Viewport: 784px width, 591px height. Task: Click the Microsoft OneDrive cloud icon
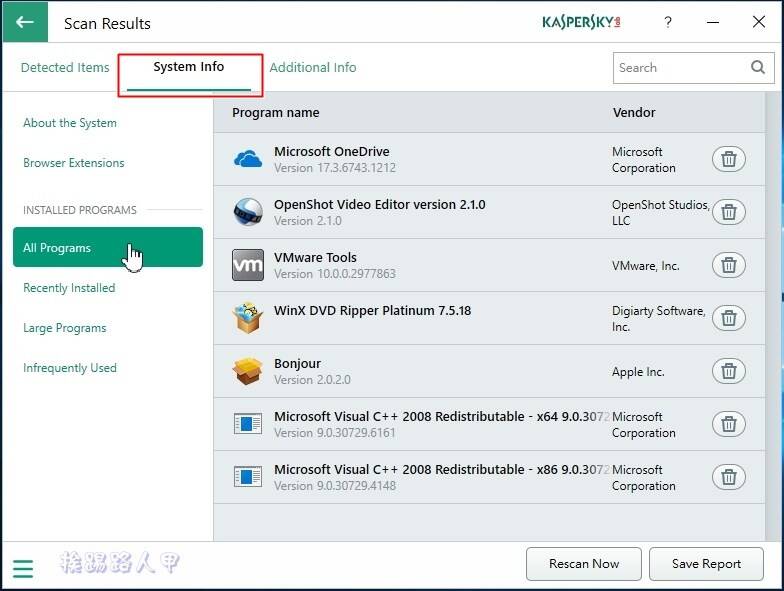(x=248, y=159)
